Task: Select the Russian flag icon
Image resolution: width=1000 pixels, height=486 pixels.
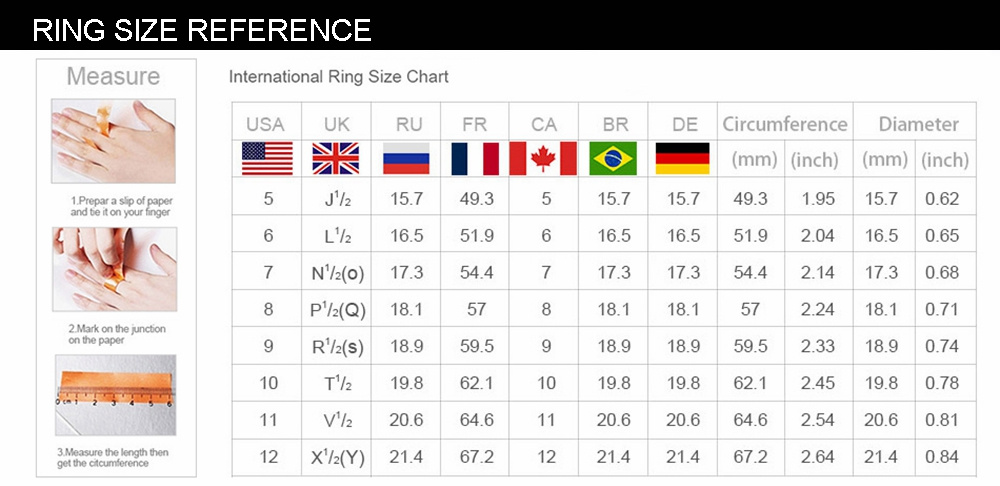Action: 406,158
